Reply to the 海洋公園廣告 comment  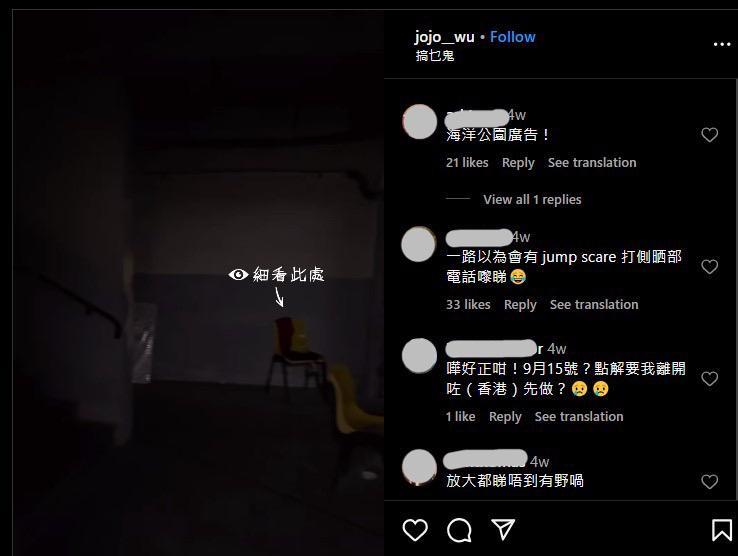[x=518, y=163]
